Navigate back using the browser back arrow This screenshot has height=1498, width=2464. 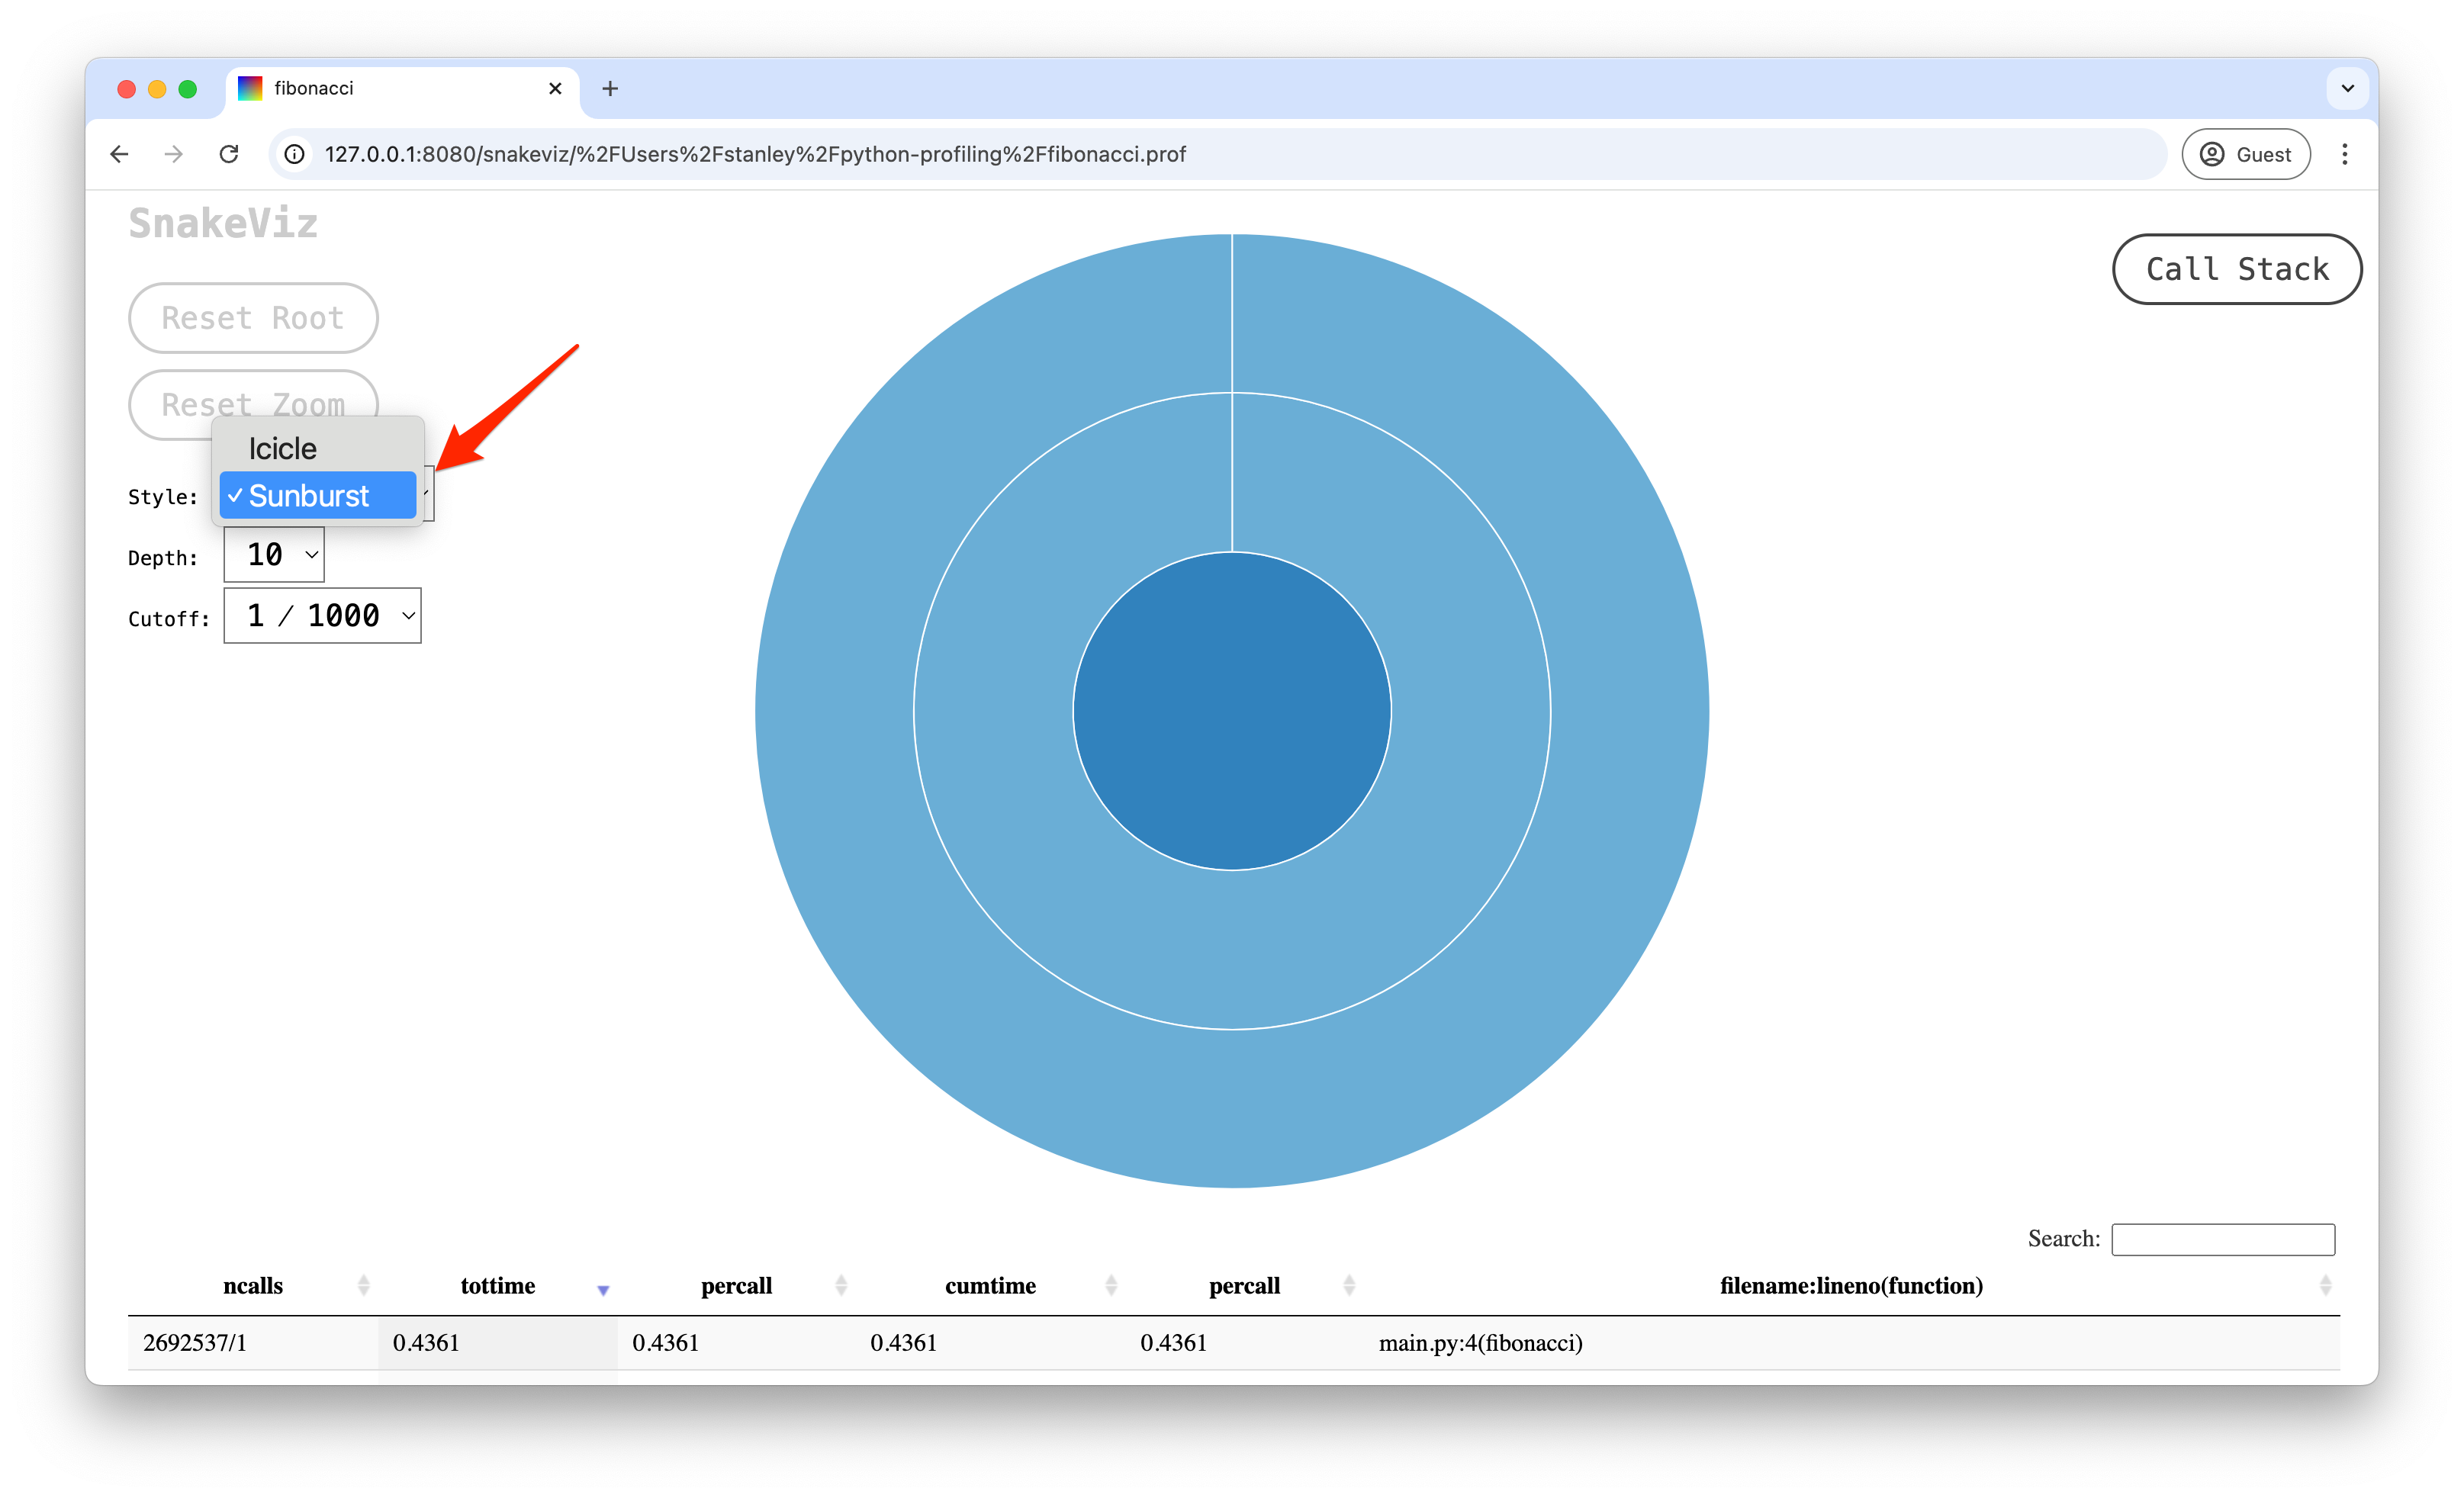(x=119, y=154)
